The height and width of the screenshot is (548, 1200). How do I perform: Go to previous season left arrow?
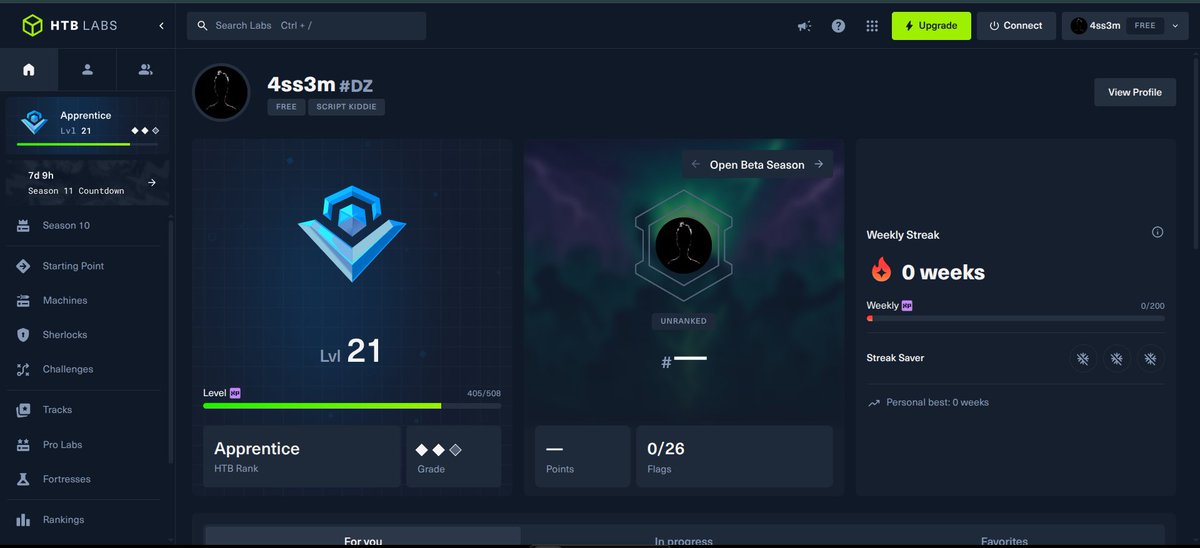696,164
